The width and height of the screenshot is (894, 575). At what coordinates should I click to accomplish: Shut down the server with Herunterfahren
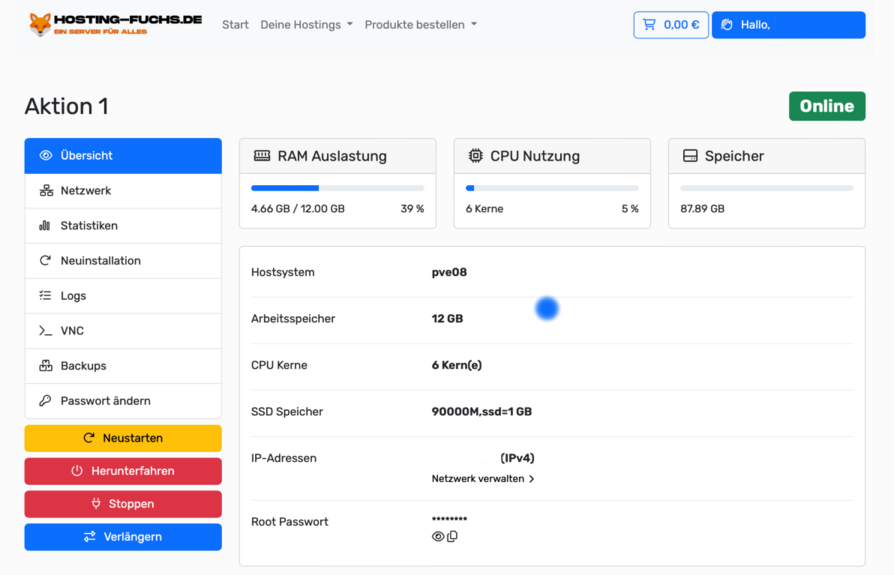123,471
